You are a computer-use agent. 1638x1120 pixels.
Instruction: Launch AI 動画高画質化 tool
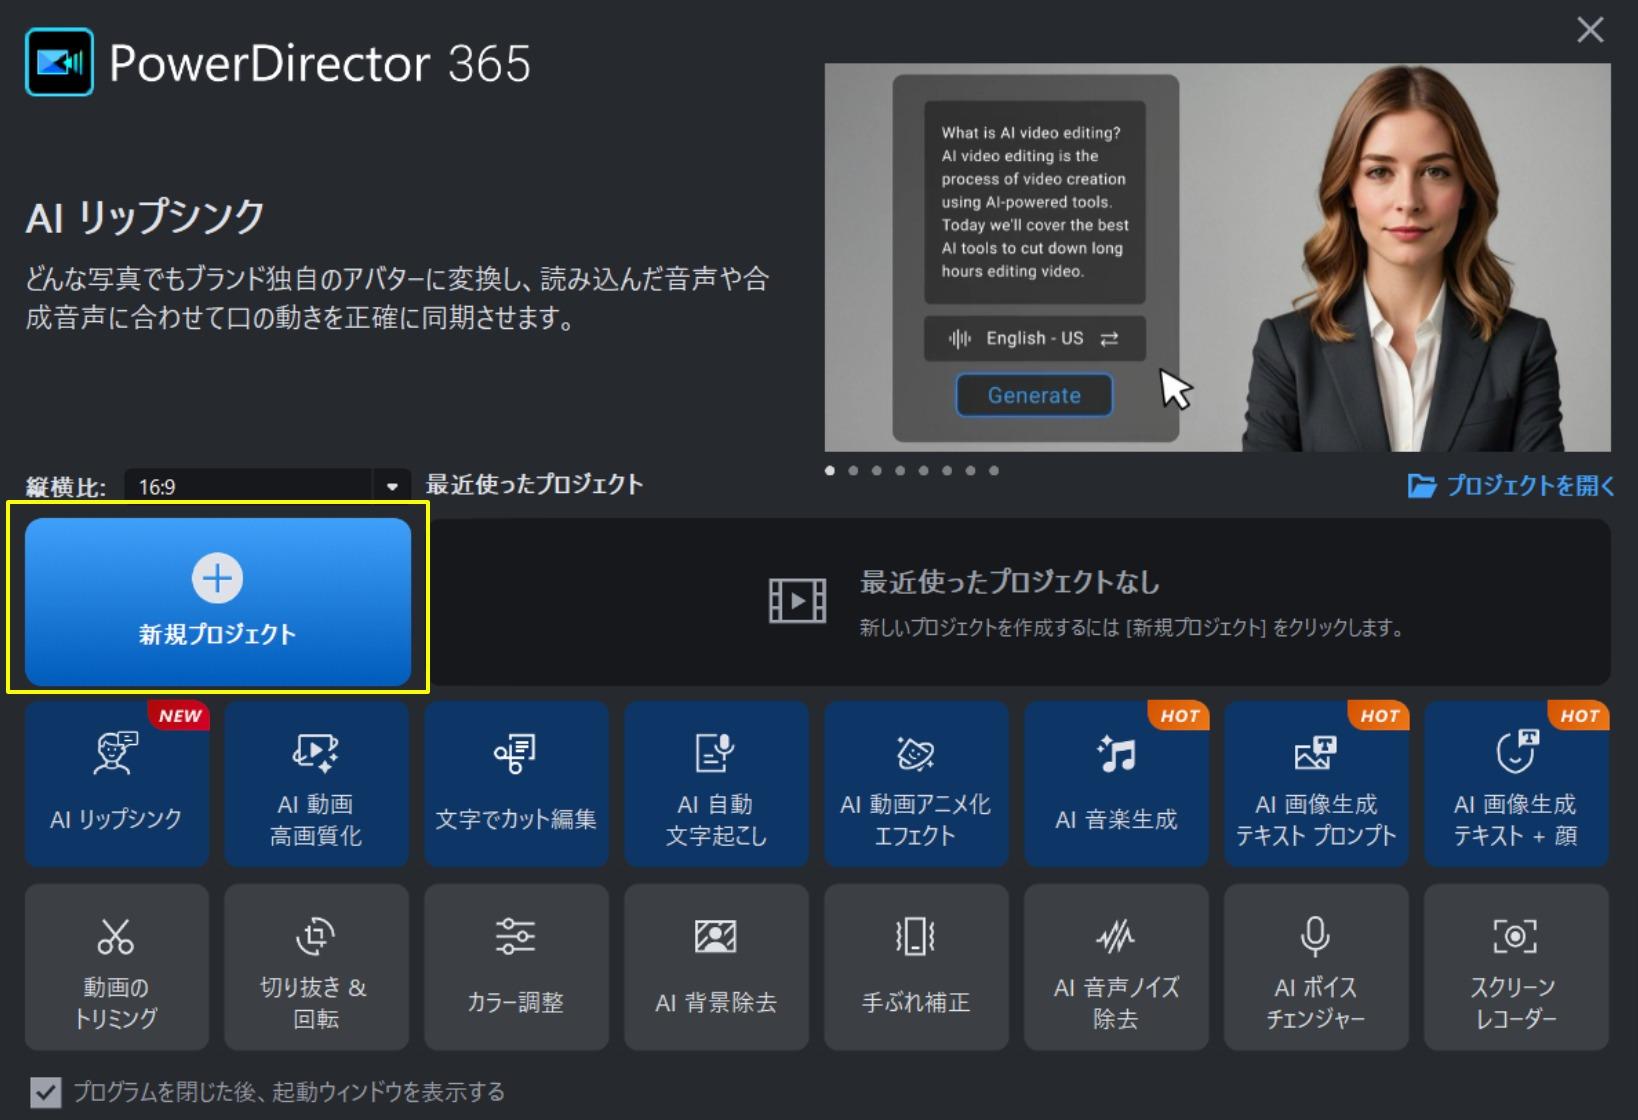coord(316,783)
